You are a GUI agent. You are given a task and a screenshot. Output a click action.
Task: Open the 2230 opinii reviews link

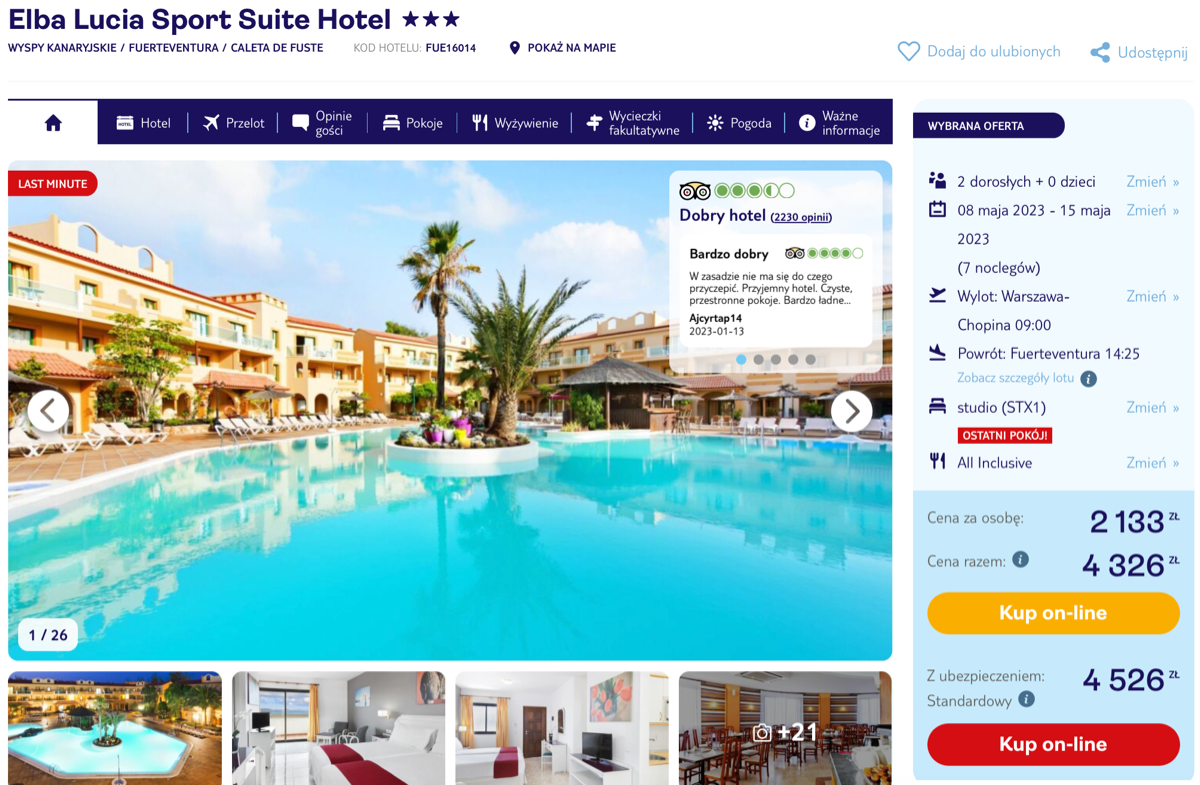point(801,217)
